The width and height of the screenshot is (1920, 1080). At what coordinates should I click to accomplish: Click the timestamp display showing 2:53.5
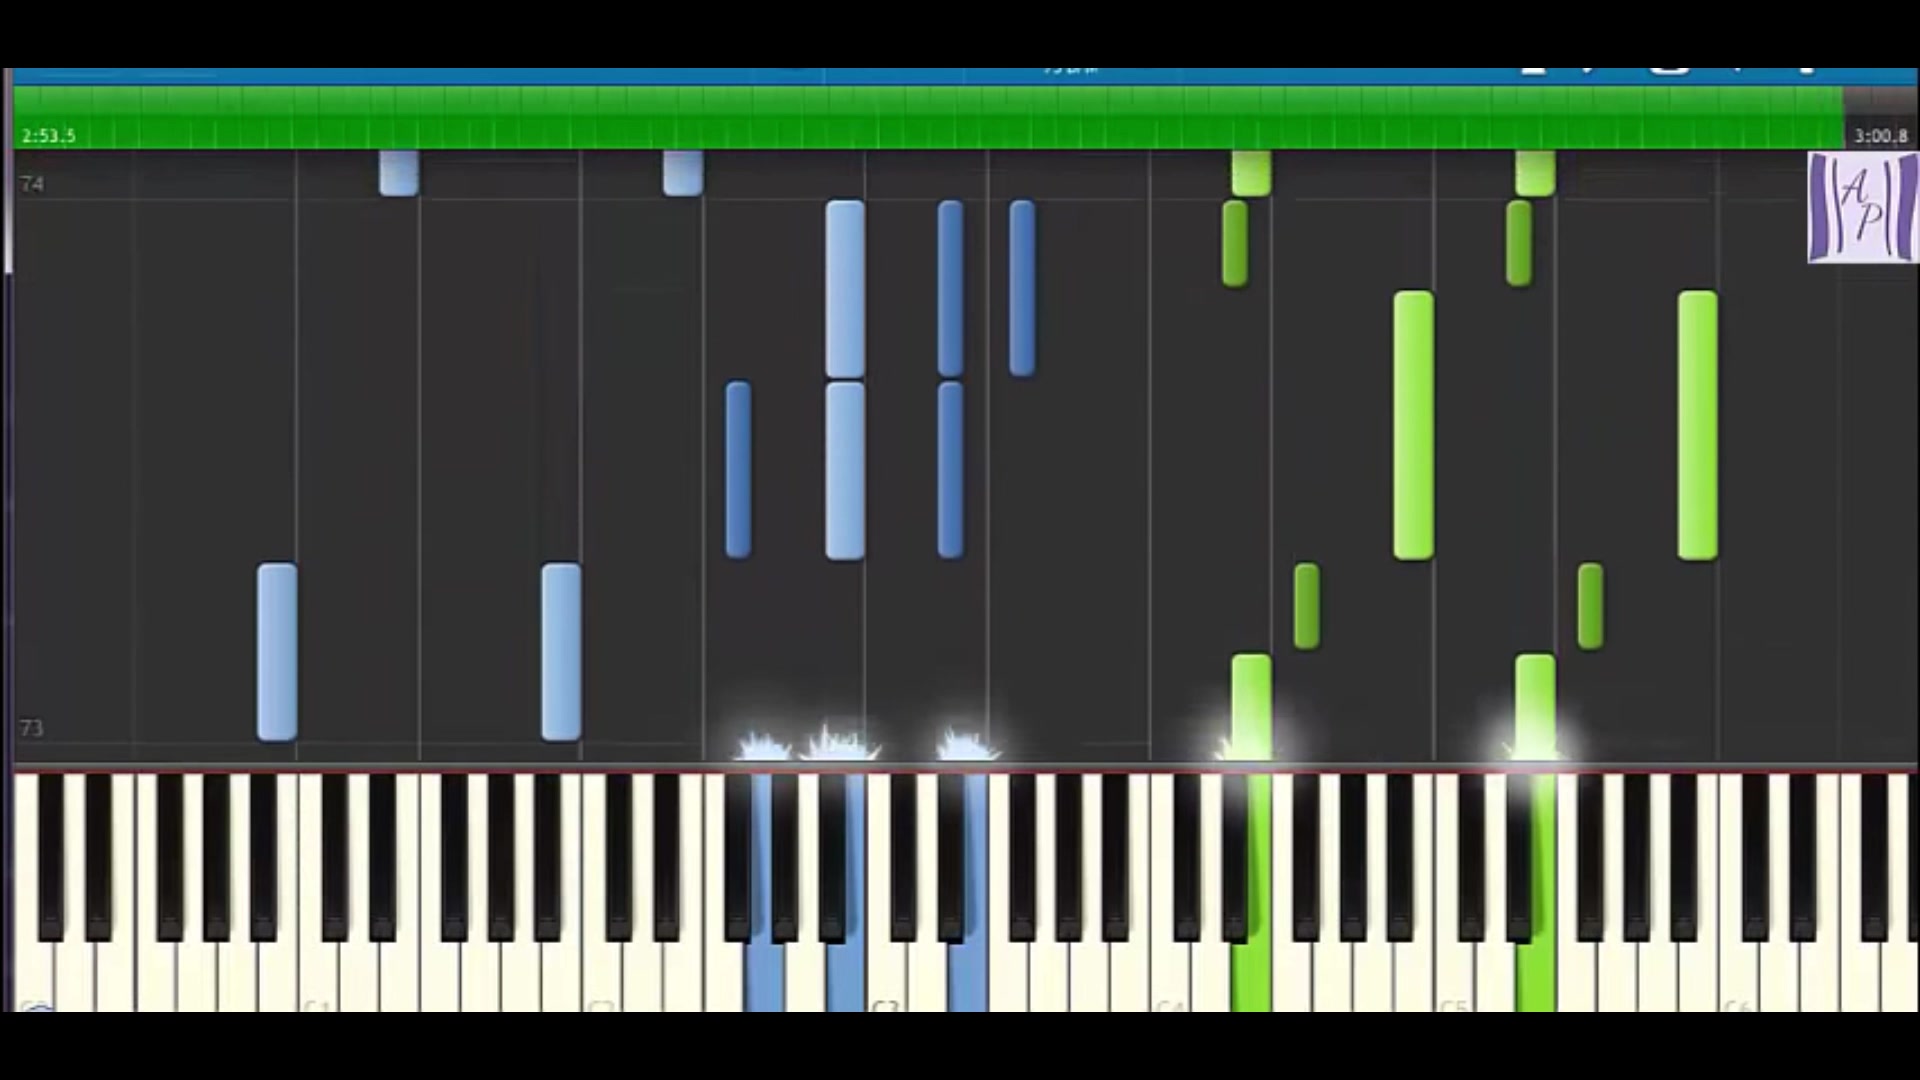pyautogui.click(x=47, y=135)
